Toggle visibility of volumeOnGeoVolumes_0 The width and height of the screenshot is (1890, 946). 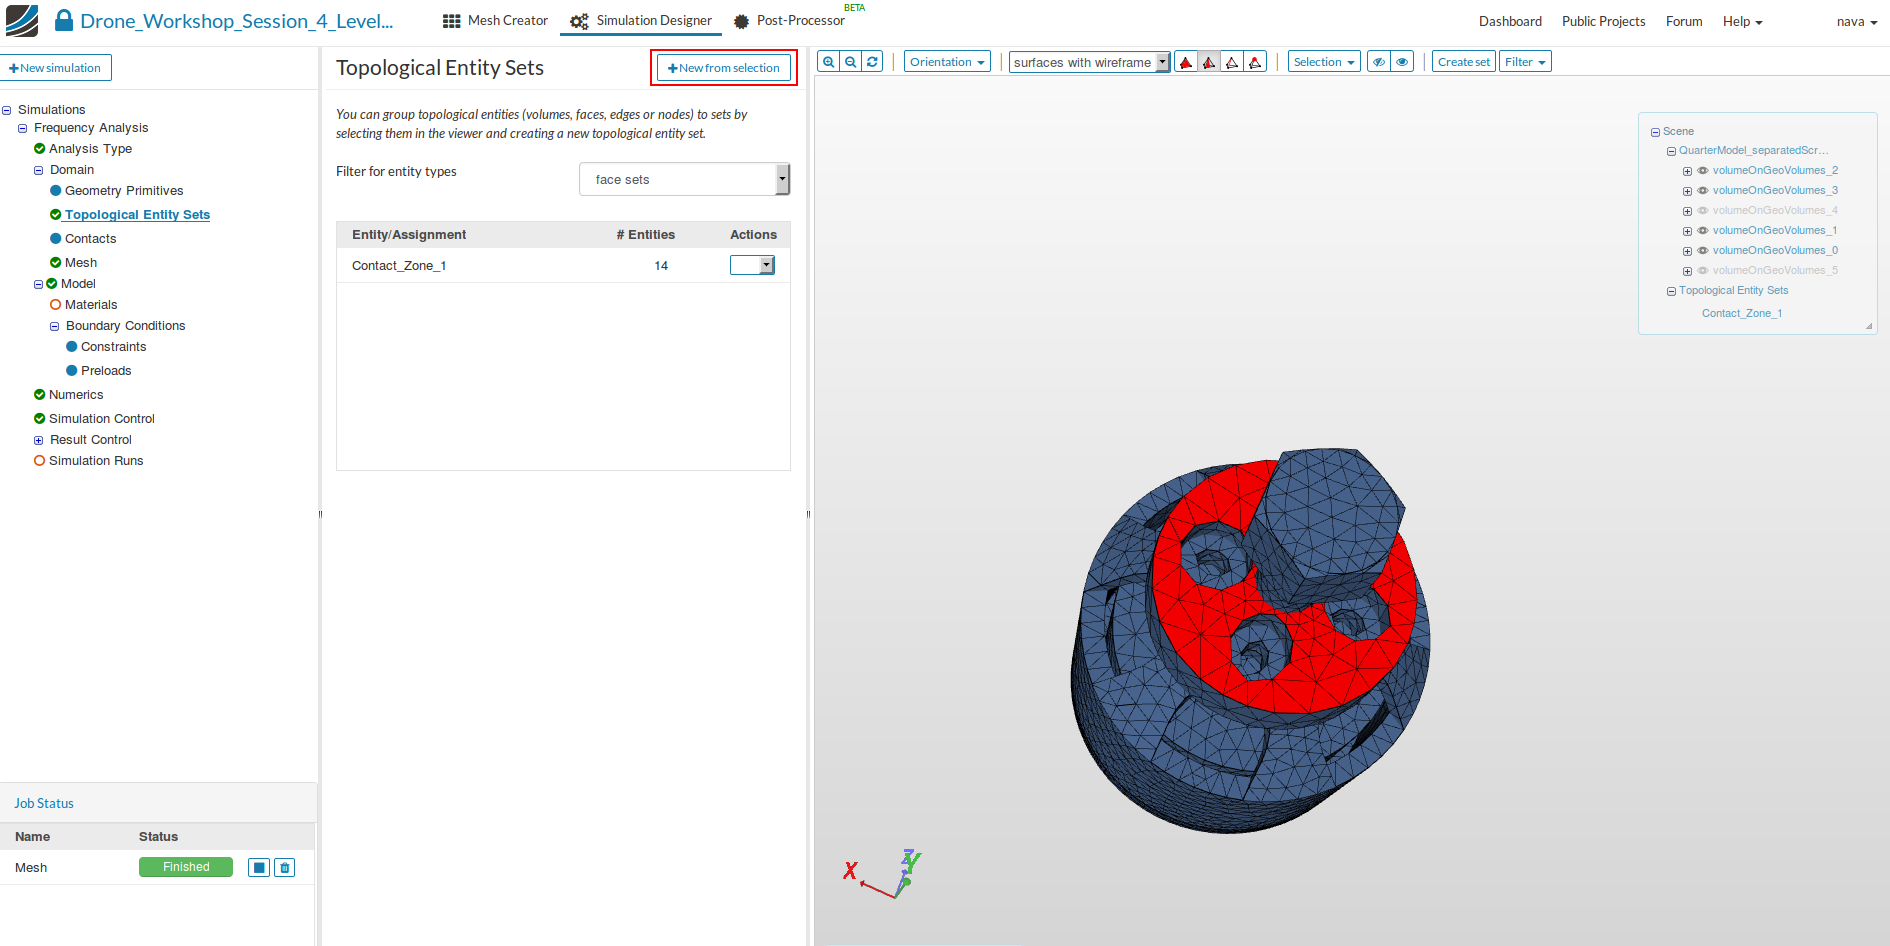[1703, 251]
